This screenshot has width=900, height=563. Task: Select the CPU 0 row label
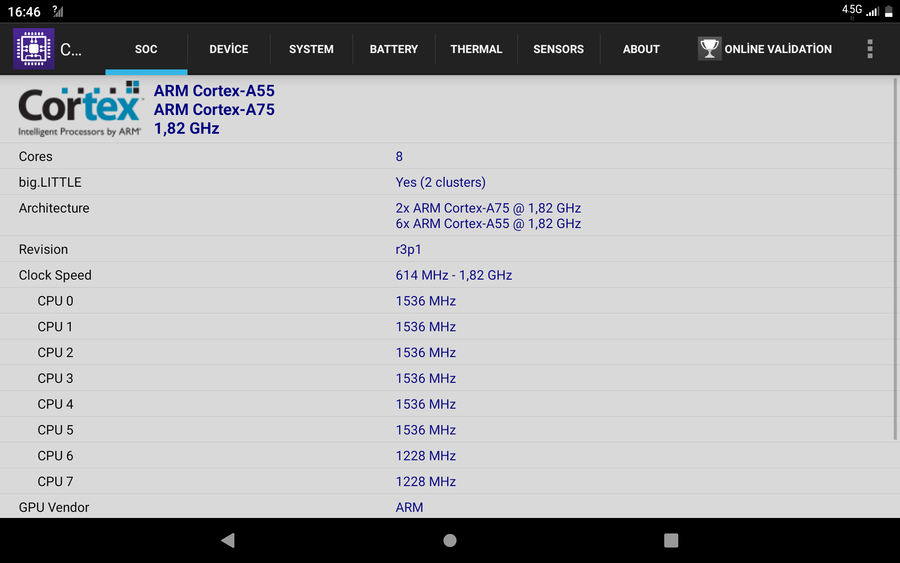click(x=55, y=301)
